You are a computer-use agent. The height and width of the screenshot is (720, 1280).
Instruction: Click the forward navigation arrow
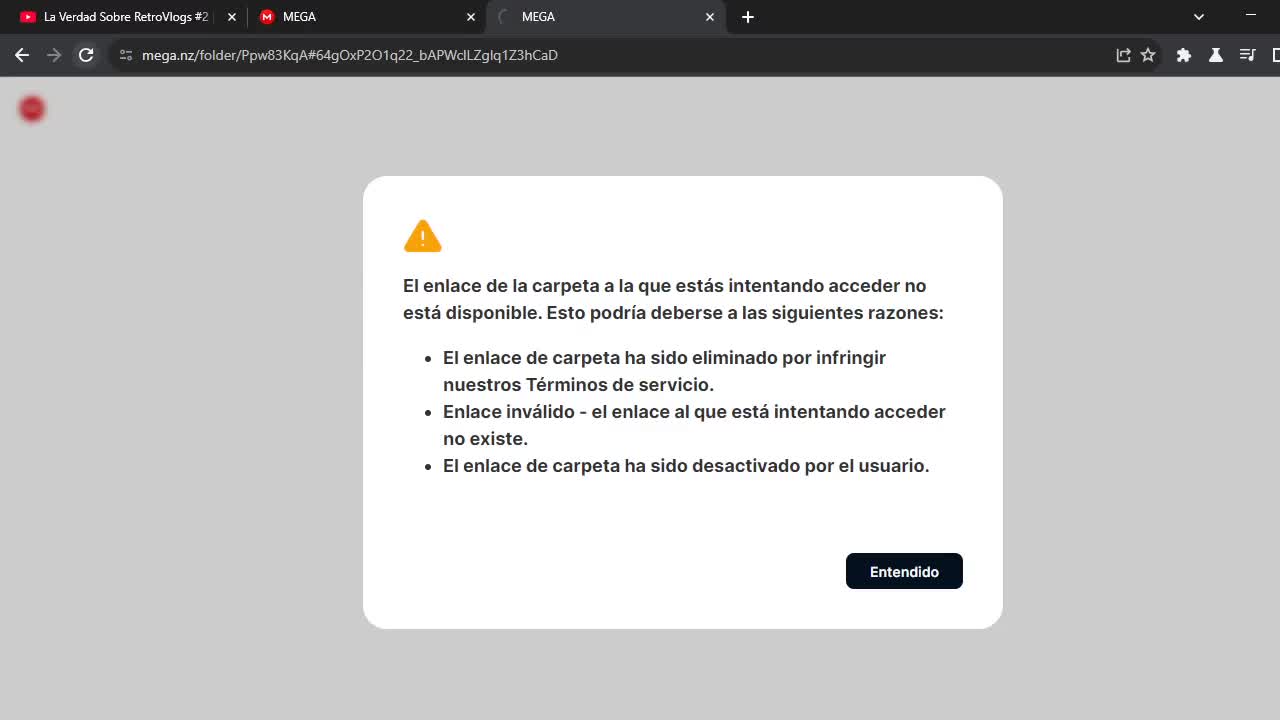point(54,55)
